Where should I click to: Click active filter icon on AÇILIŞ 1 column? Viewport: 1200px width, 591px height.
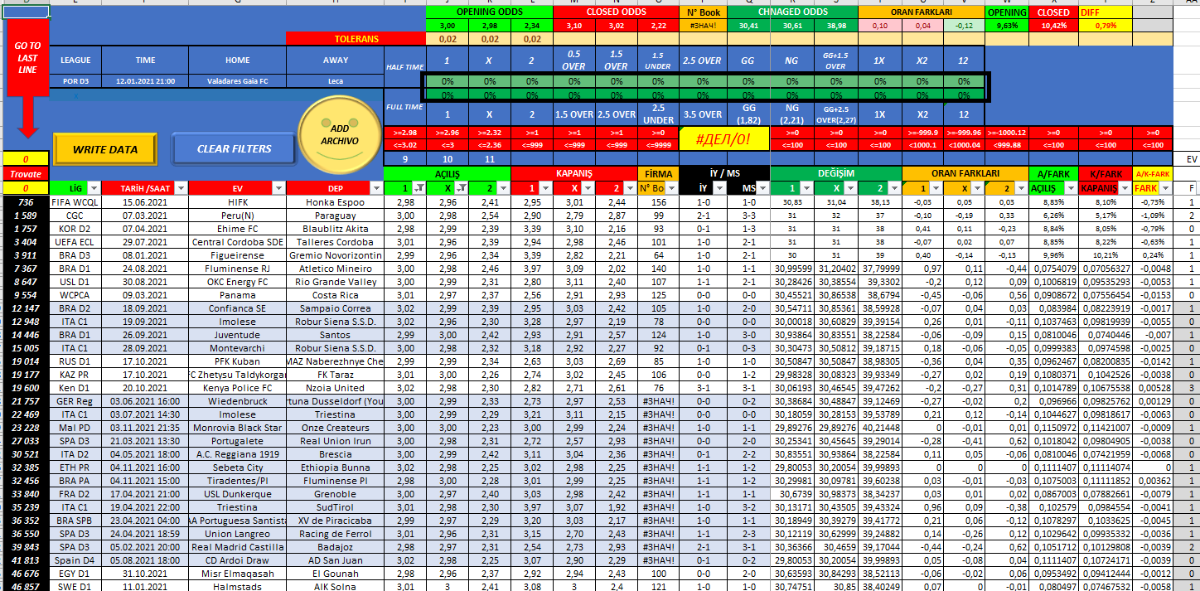[416, 188]
